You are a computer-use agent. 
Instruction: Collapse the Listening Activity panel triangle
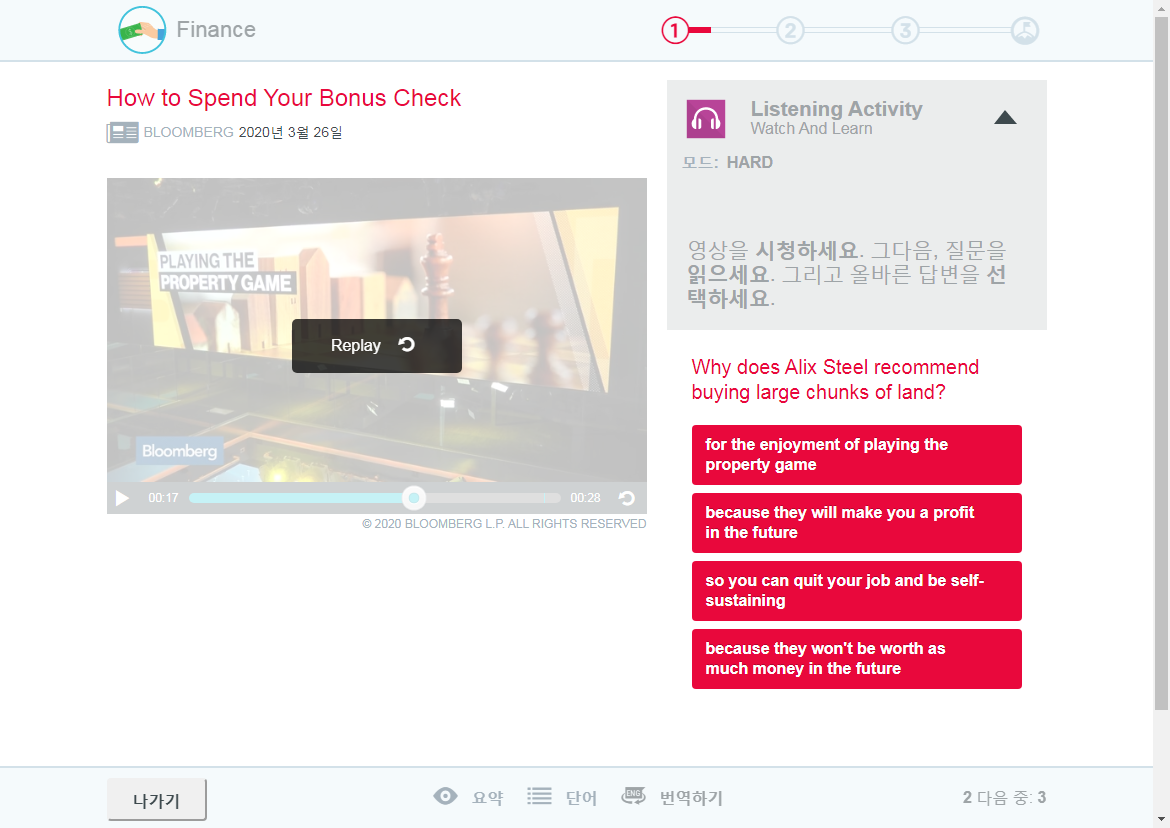(1005, 118)
